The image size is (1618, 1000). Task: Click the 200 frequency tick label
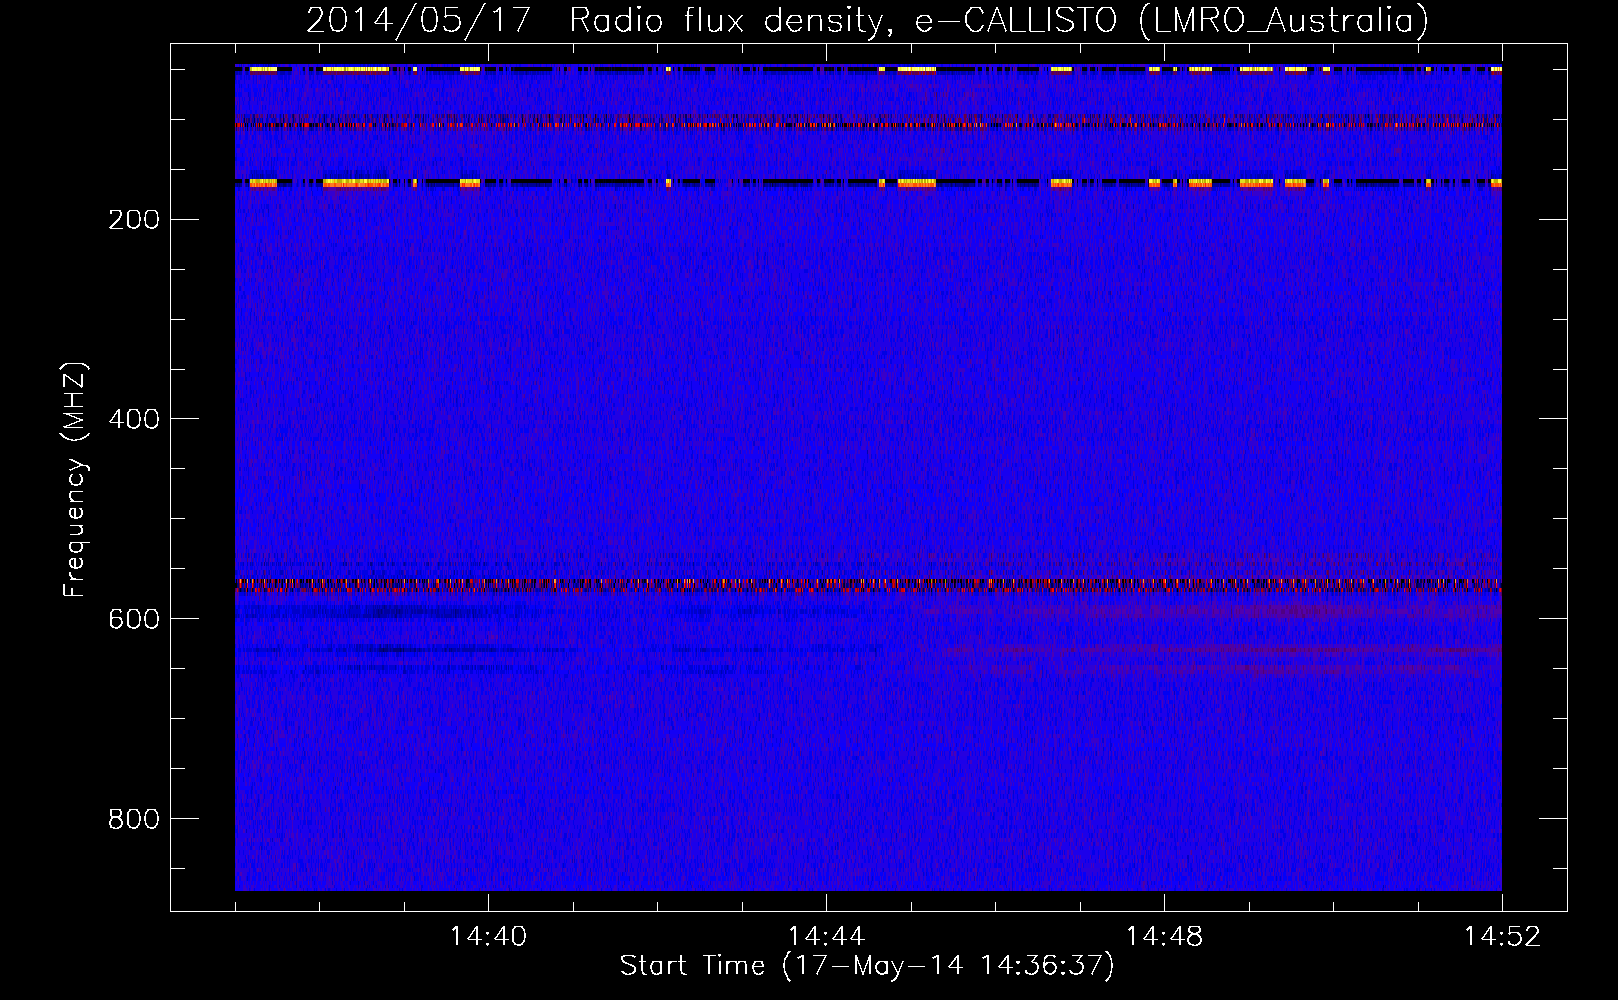134,220
